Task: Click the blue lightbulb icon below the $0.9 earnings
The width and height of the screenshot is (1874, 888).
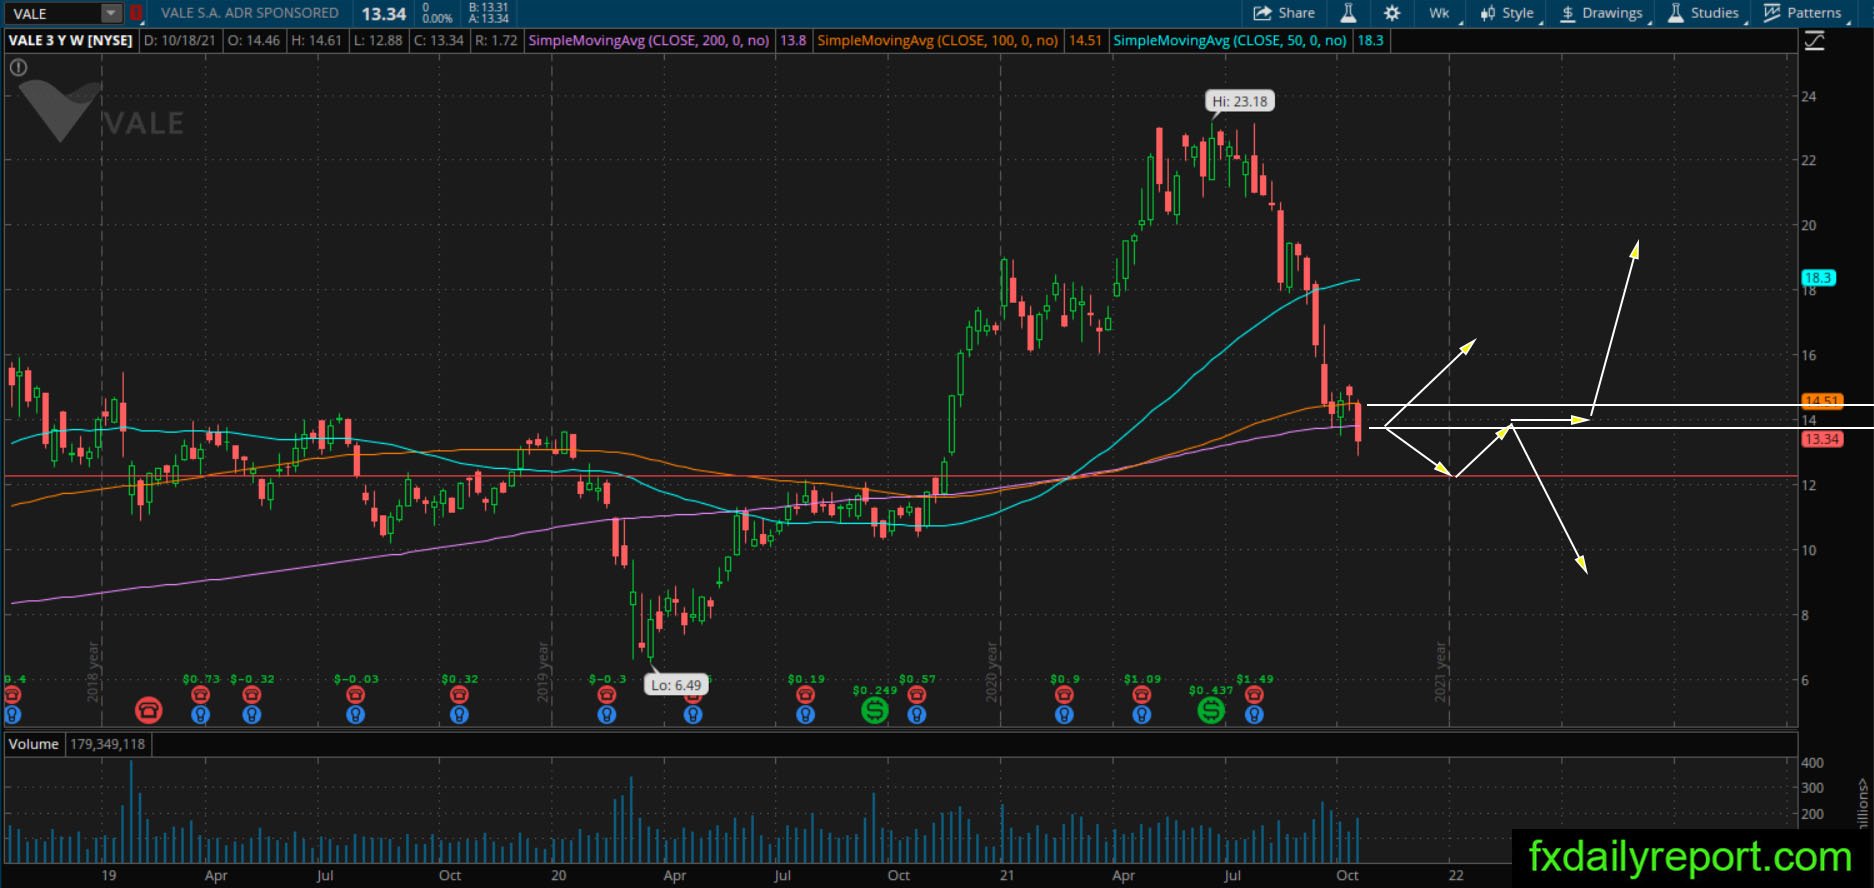Action: (x=1064, y=715)
